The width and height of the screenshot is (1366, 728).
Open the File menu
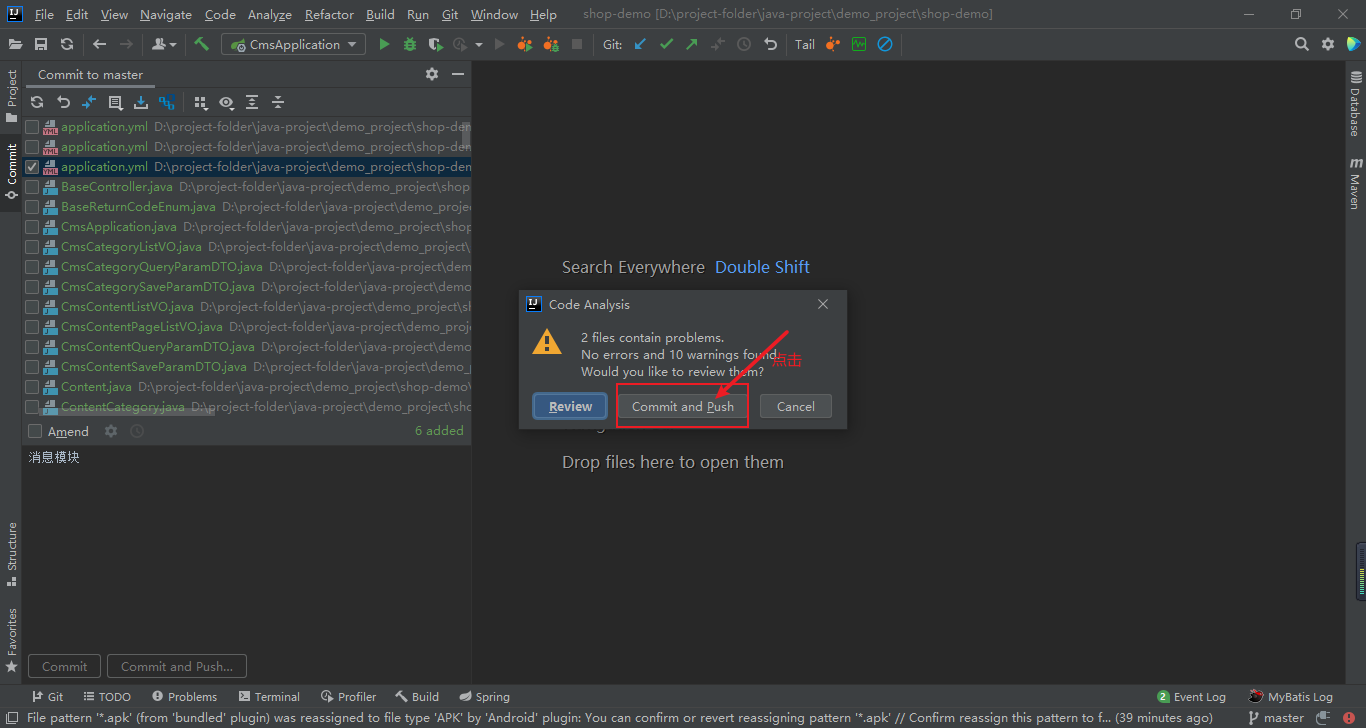44,15
